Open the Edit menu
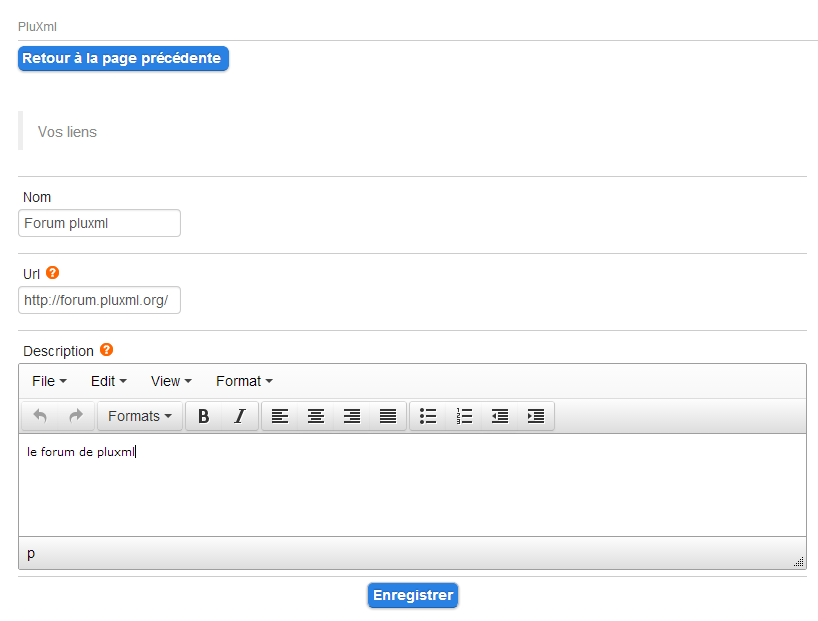Viewport: 818px width, 621px height. pos(109,381)
